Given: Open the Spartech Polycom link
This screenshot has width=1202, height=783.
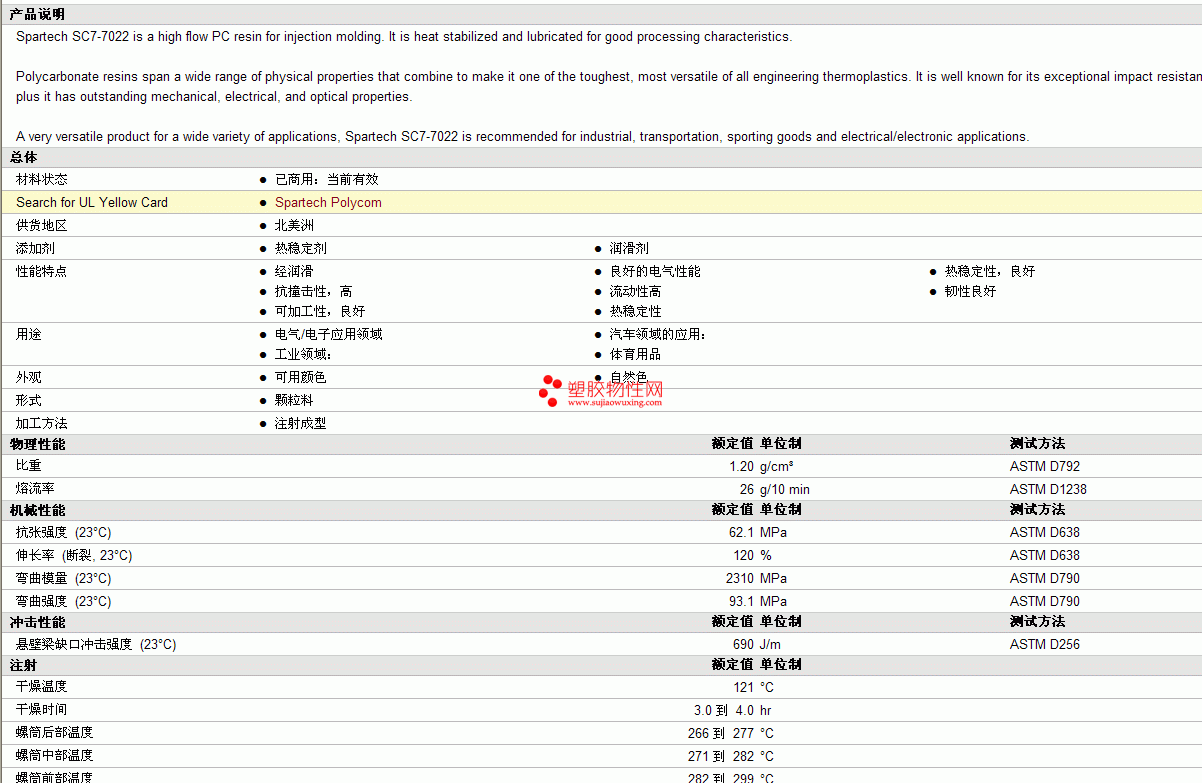Looking at the screenshot, I should tap(328, 202).
